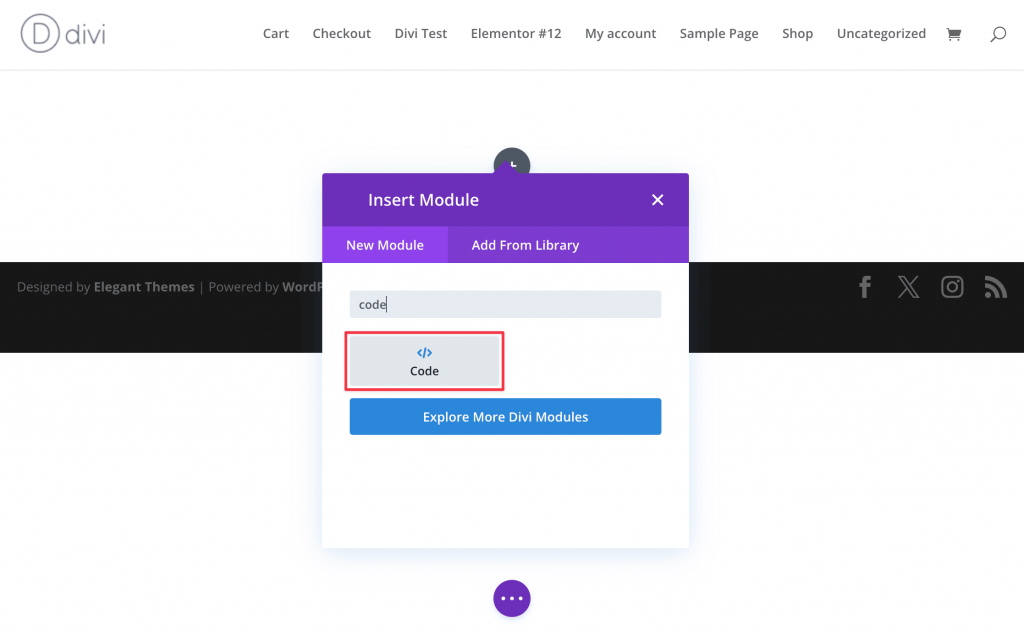1024x636 pixels.
Task: Follow the Elegant Themes footer link
Action: [x=144, y=287]
